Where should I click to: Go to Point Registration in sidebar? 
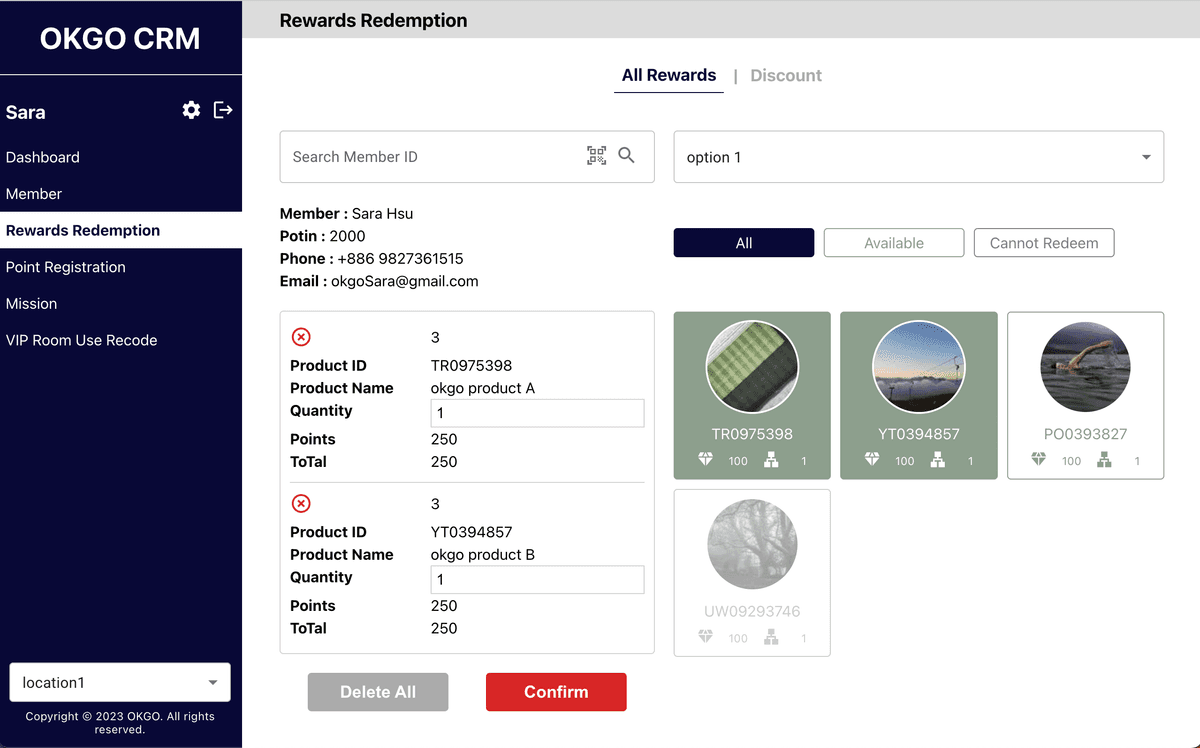[66, 267]
